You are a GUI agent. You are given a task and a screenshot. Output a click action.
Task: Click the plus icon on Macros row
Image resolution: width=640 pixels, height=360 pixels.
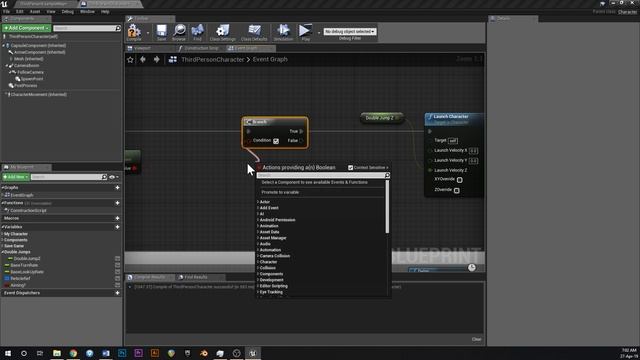118,218
